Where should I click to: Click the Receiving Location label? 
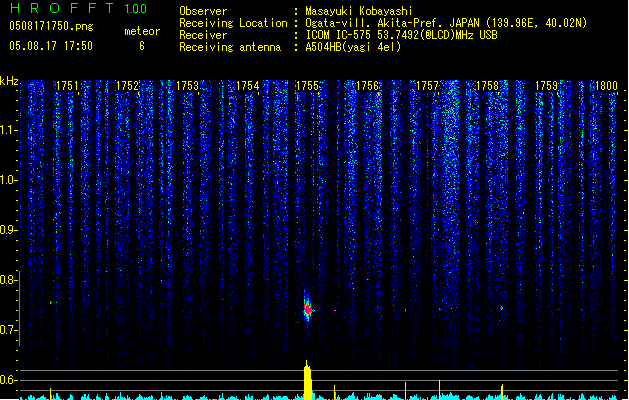233,23
